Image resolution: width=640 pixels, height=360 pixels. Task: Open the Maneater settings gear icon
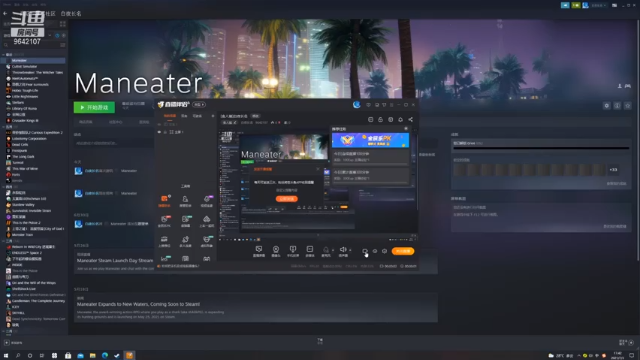pos(607,106)
